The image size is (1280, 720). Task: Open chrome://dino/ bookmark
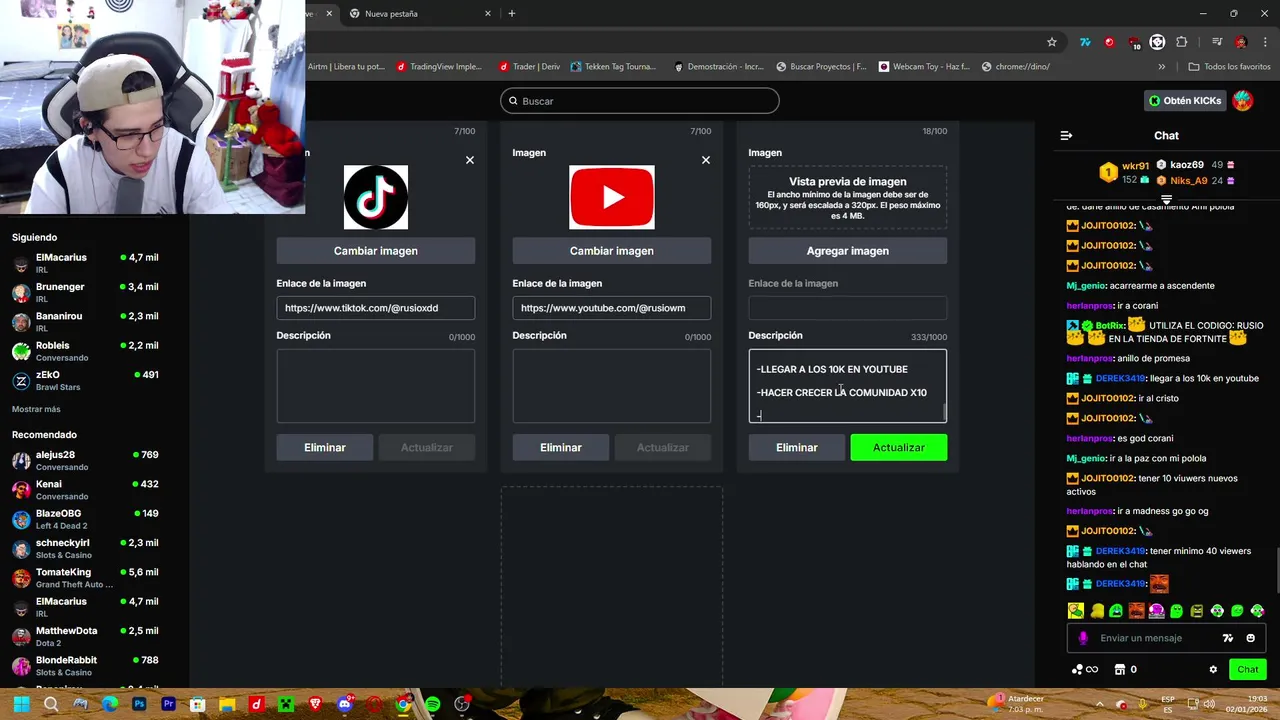[1016, 67]
